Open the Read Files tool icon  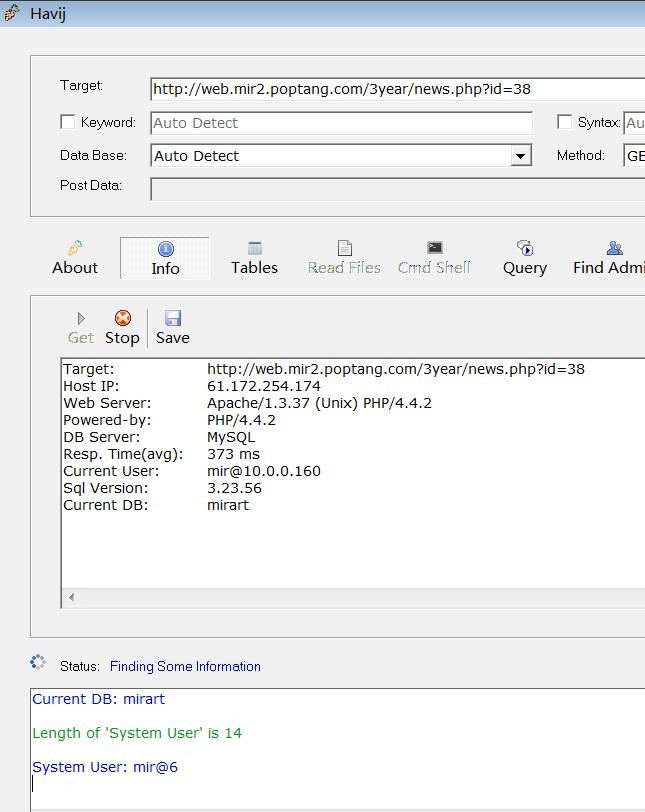(345, 248)
